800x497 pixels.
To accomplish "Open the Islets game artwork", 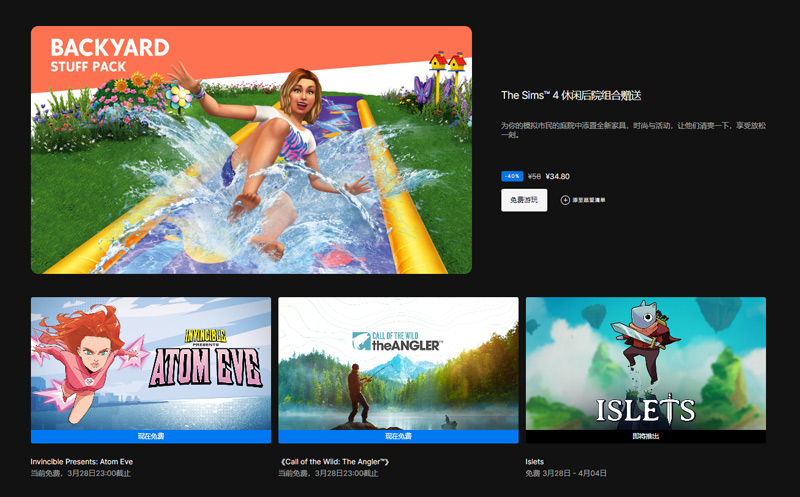I will [x=645, y=363].
